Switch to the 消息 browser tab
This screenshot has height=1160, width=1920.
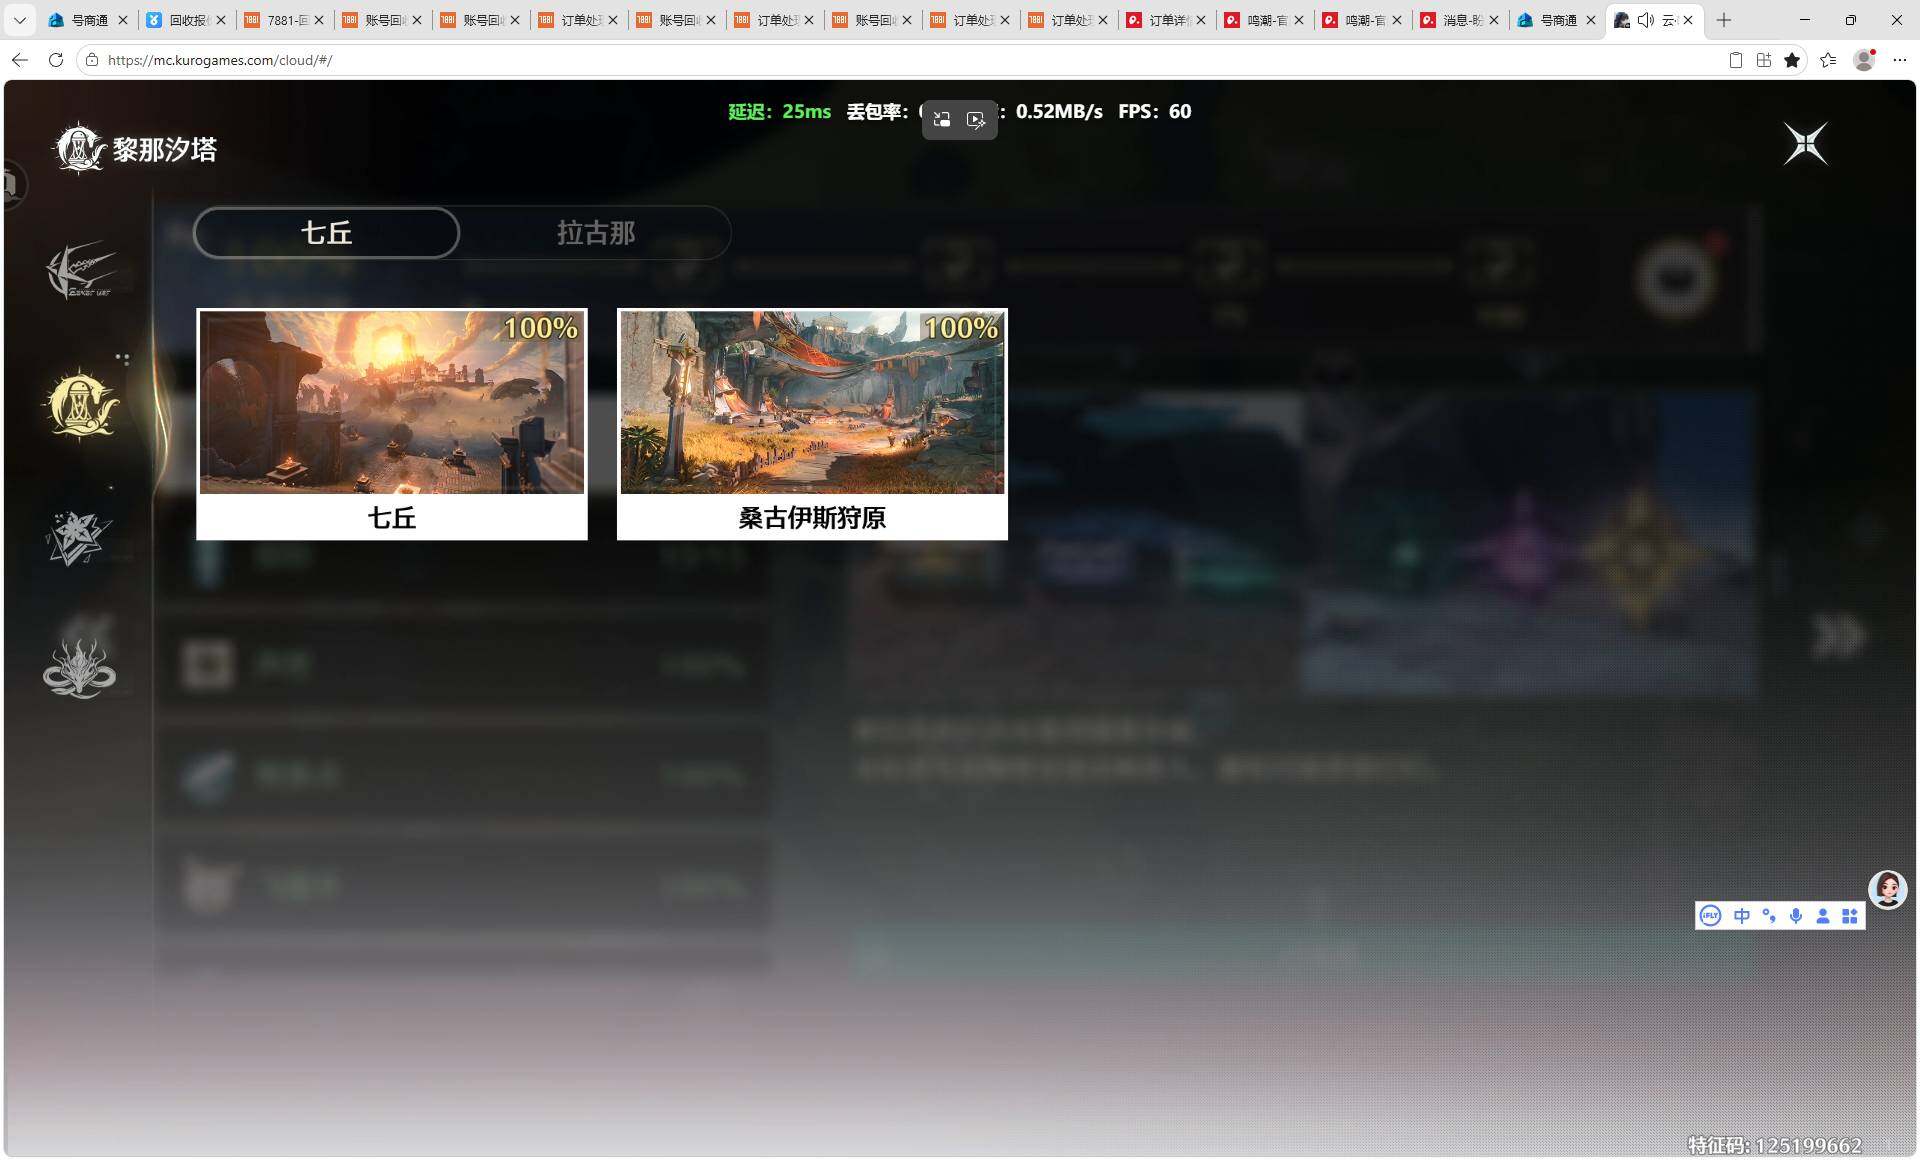(x=1460, y=20)
